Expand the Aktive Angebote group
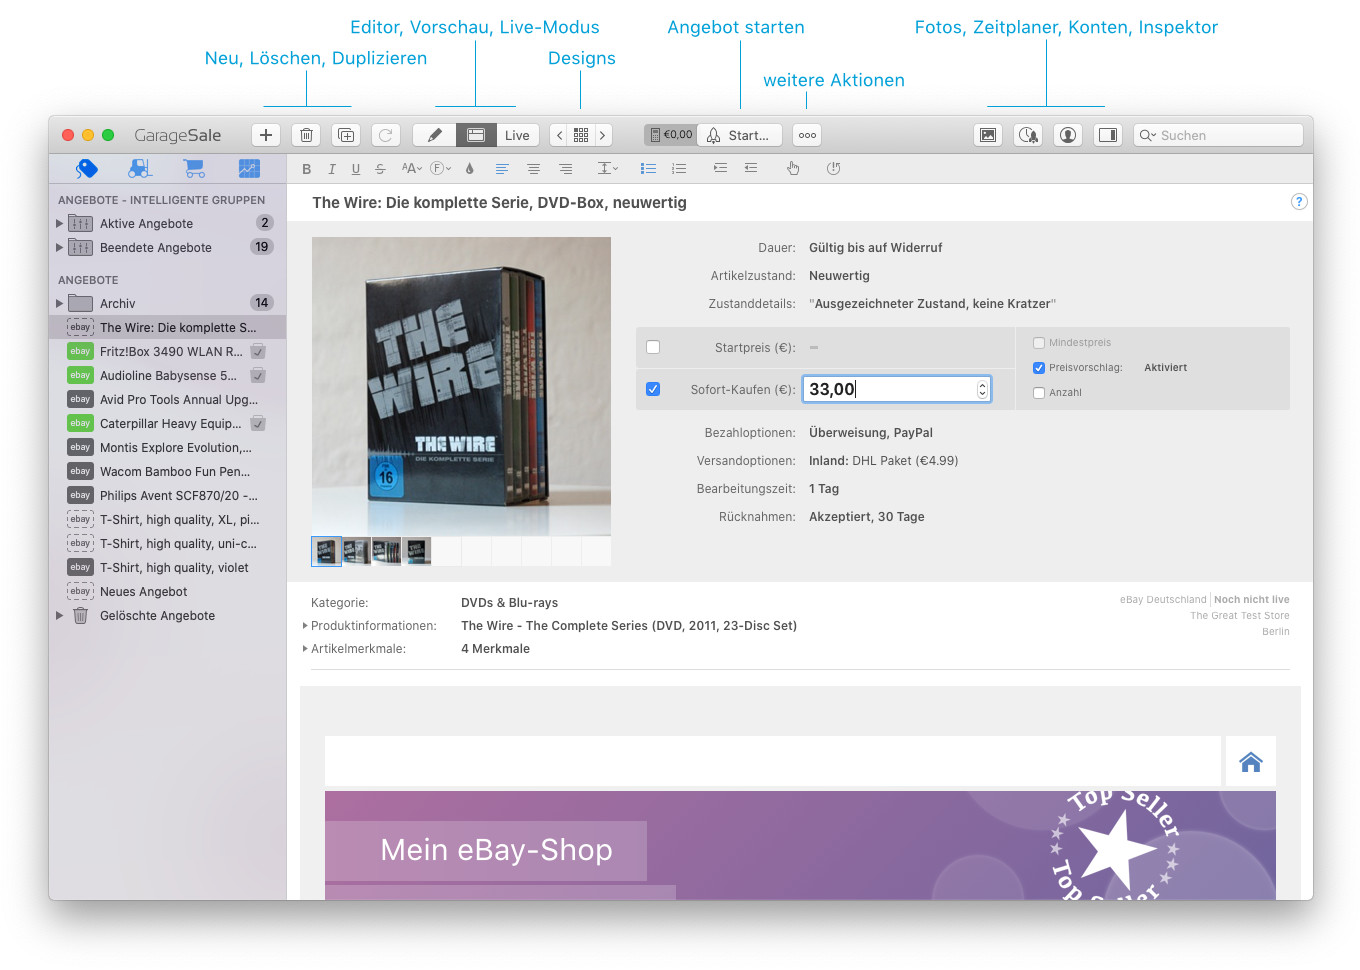Viewport: 1360px width, 970px height. pyautogui.click(x=59, y=224)
